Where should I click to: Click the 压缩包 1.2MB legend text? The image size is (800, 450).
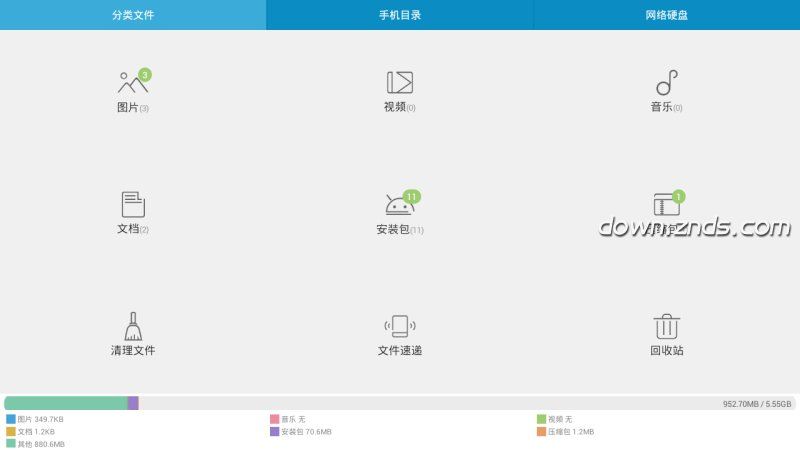(x=571, y=432)
